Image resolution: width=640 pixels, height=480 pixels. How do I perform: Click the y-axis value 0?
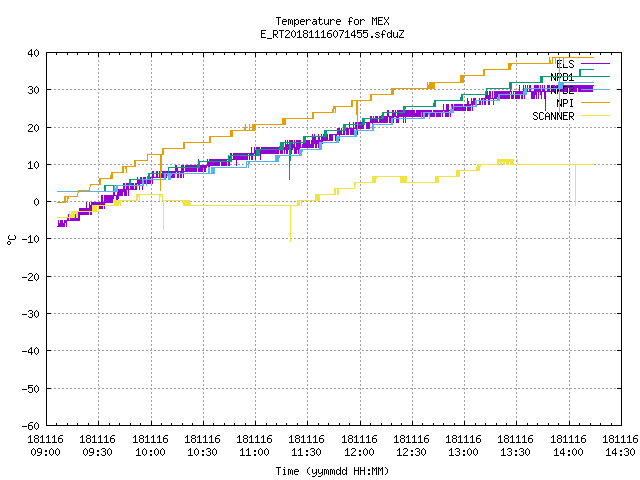pyautogui.click(x=37, y=202)
